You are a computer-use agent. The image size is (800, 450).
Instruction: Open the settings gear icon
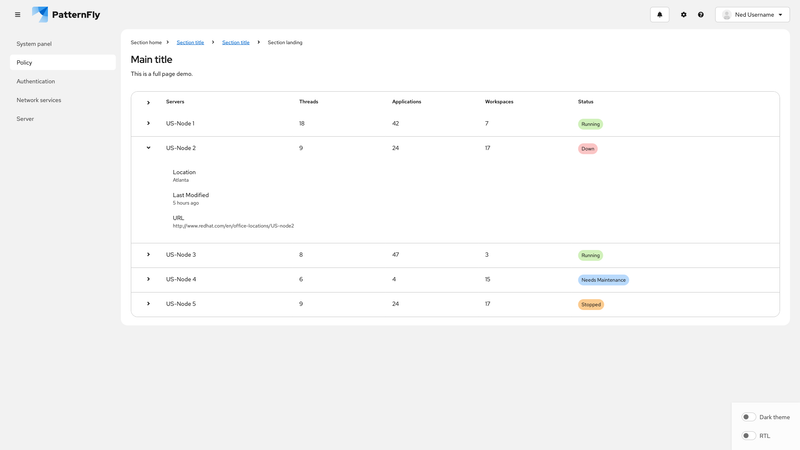click(x=684, y=15)
